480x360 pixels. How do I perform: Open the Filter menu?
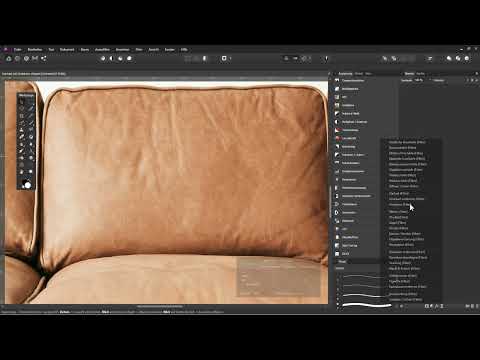139,49
